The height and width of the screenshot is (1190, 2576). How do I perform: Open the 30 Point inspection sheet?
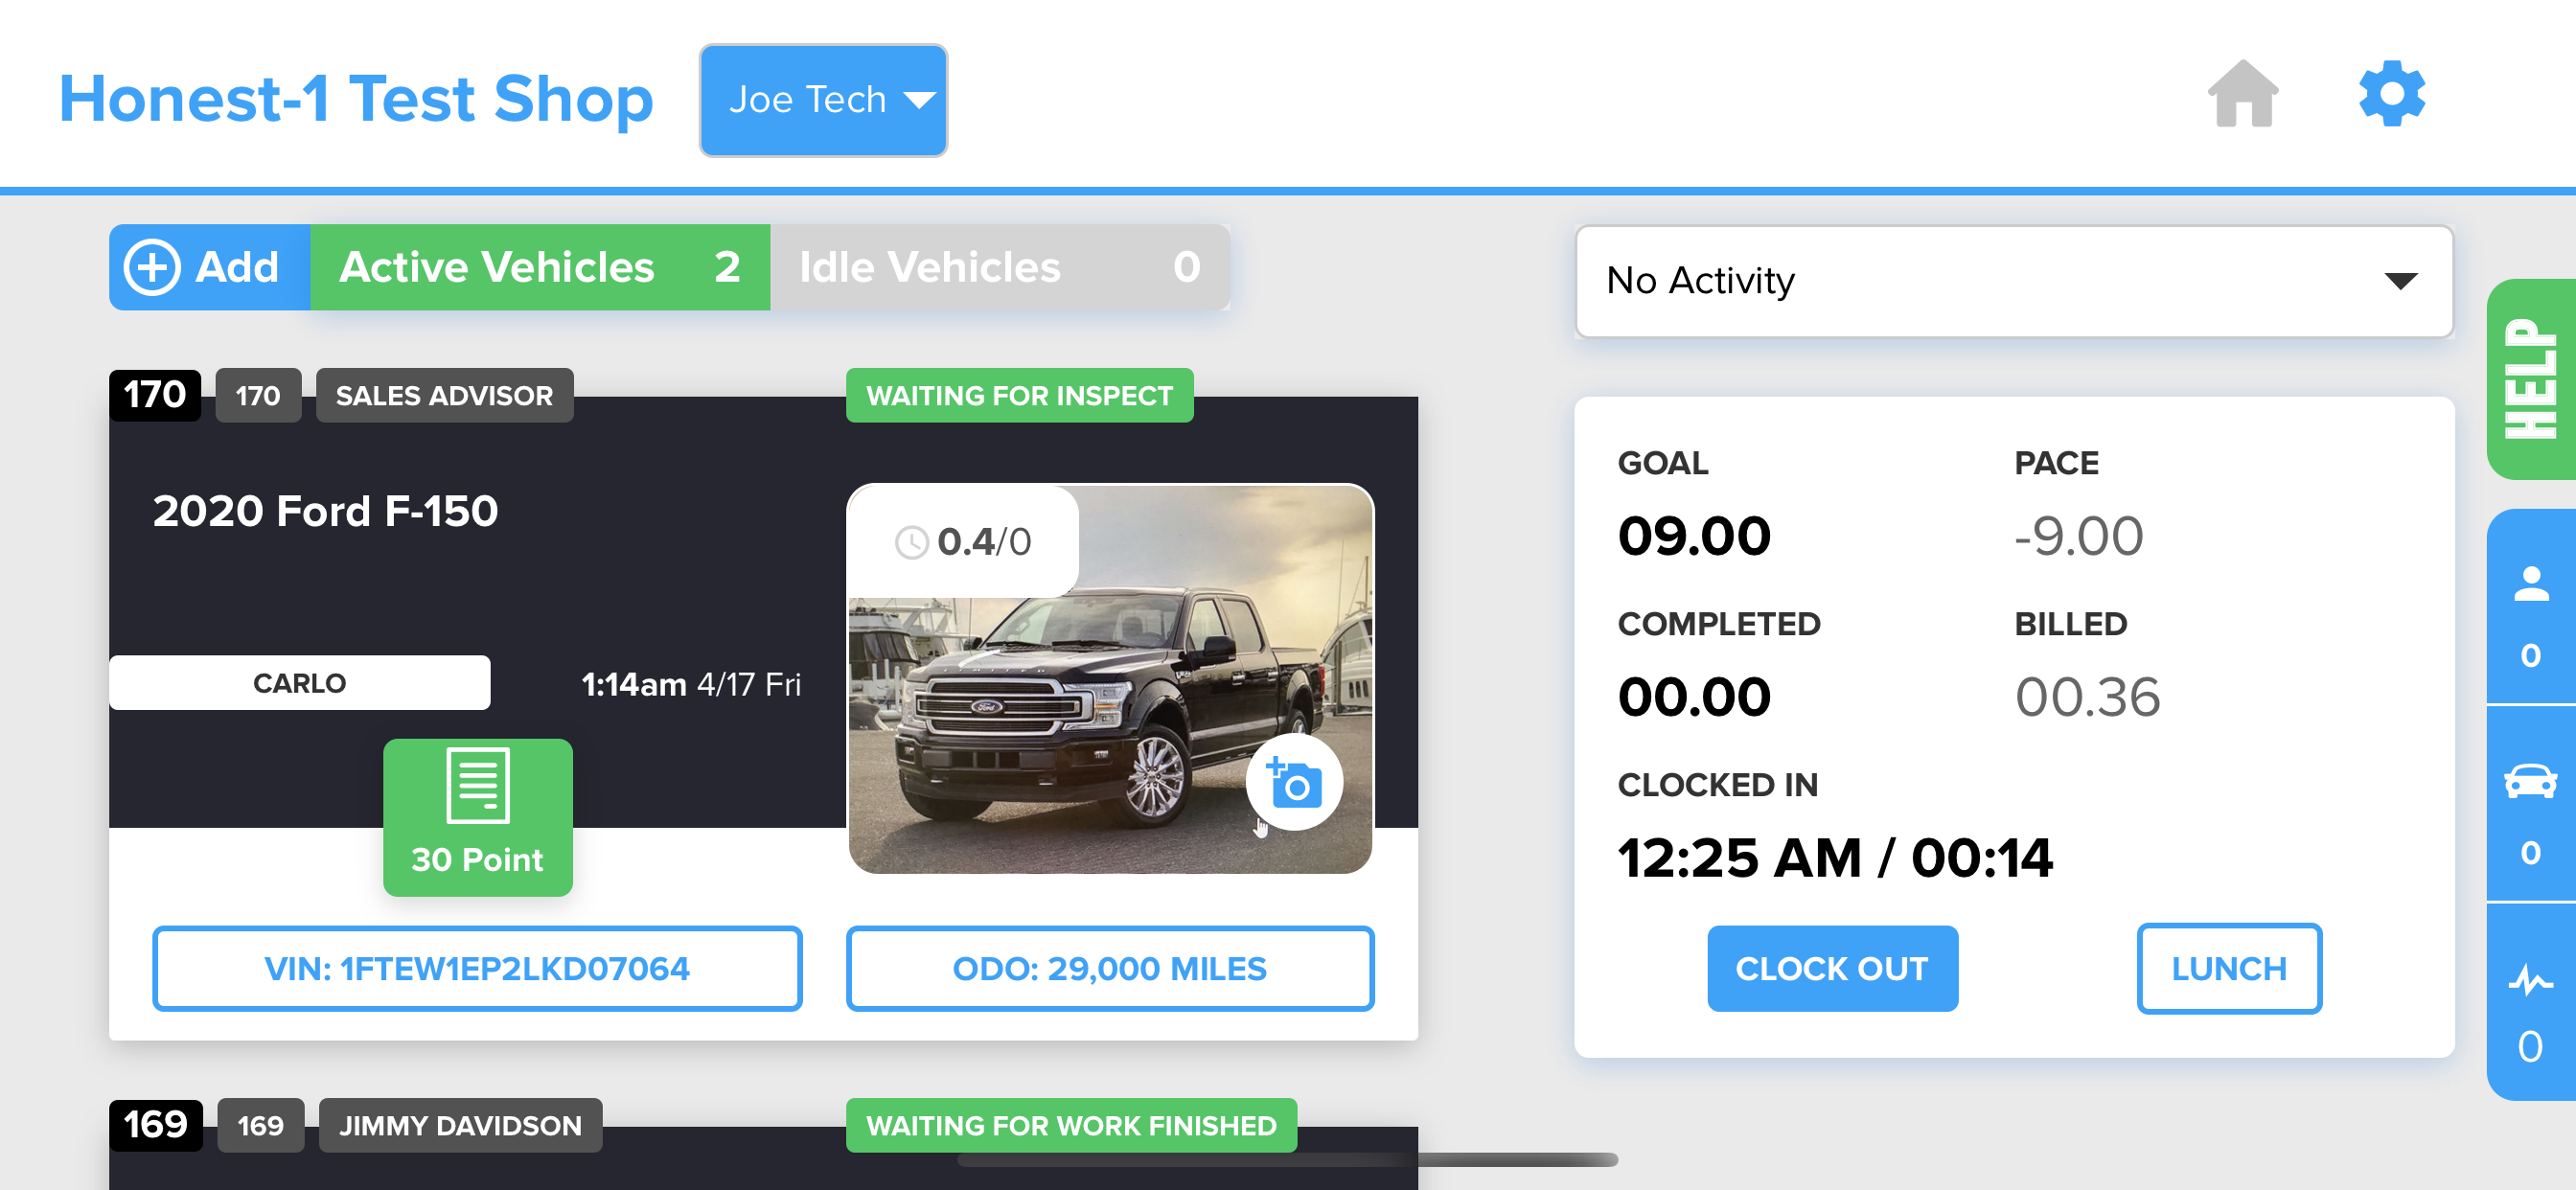[477, 816]
